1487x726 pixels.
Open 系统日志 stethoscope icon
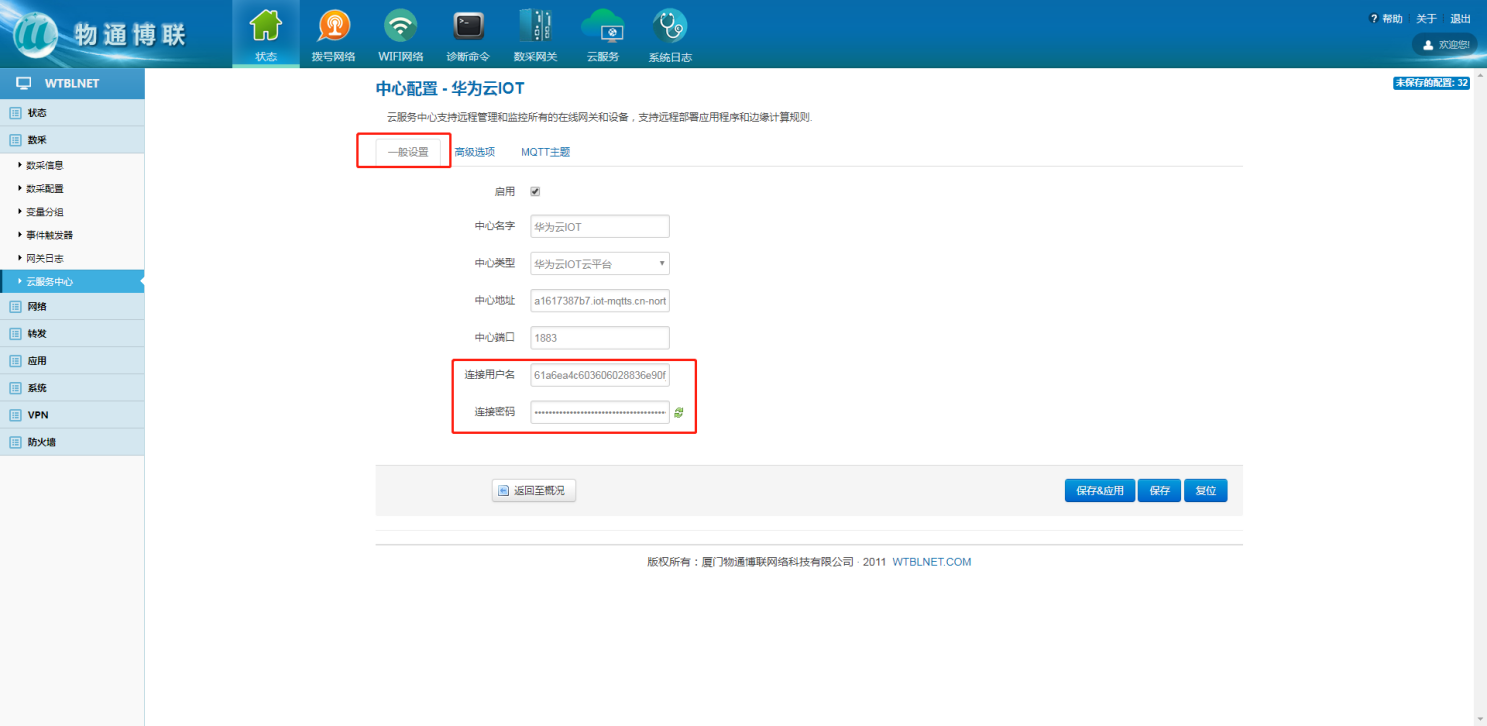669,26
